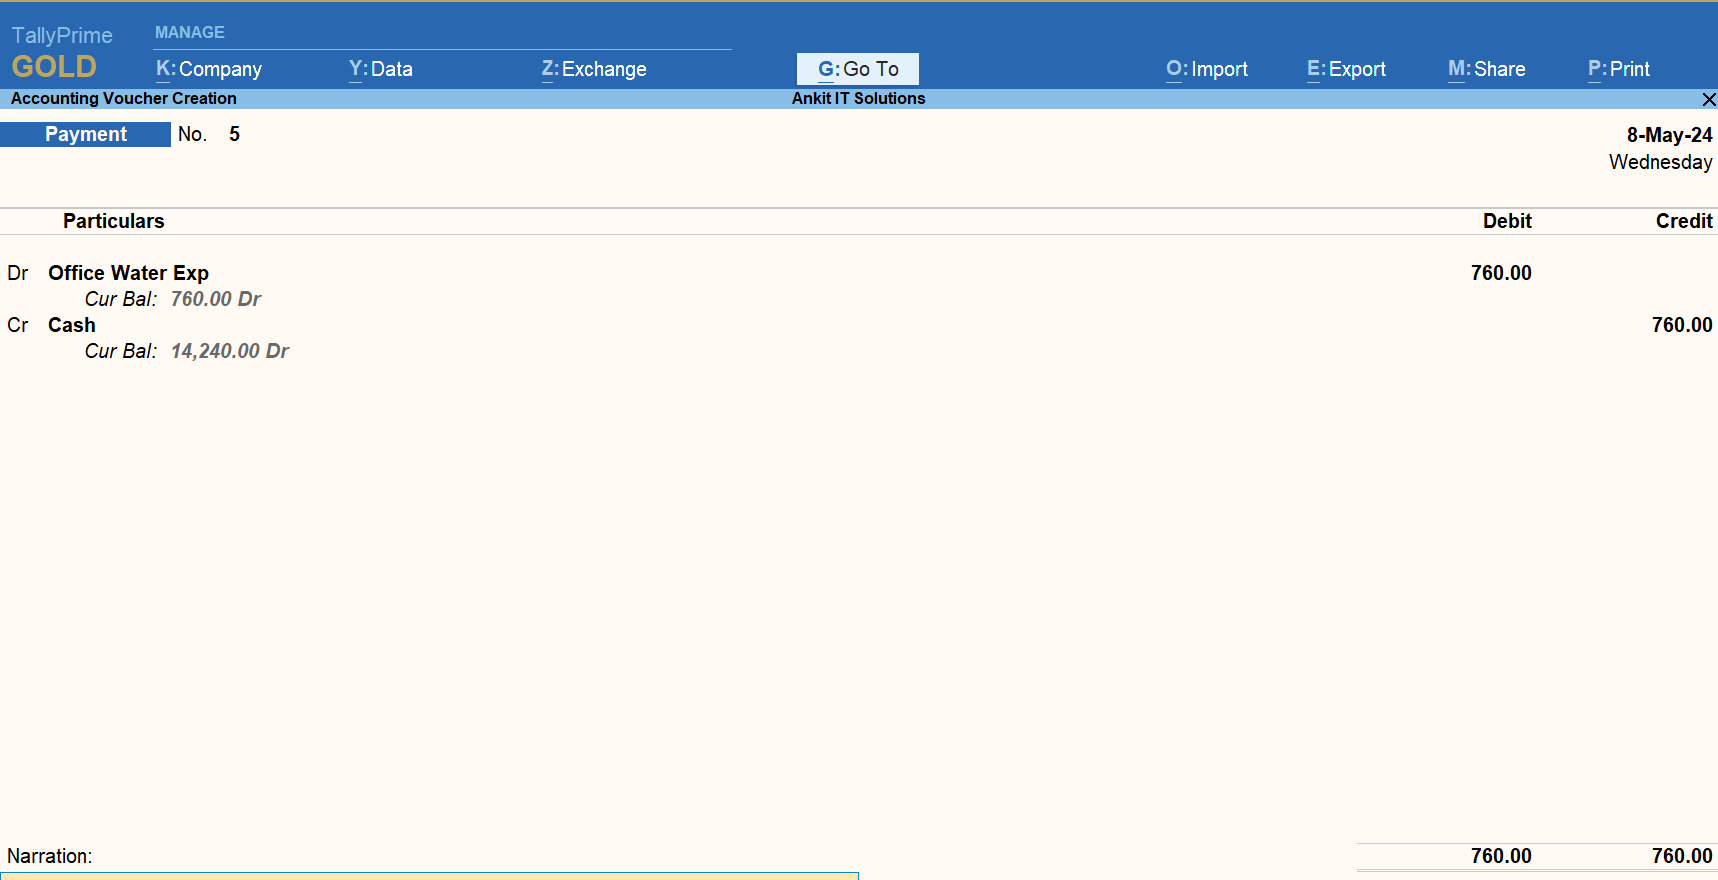Click the debit amount for Office Water Exp
1718x880 pixels.
pos(1500,273)
